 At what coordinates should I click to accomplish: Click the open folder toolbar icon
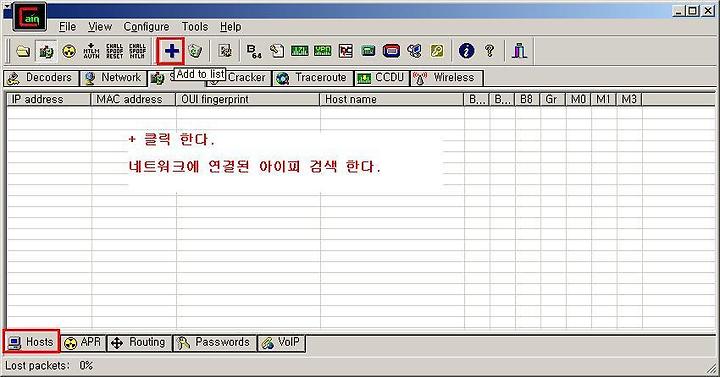pos(23,51)
